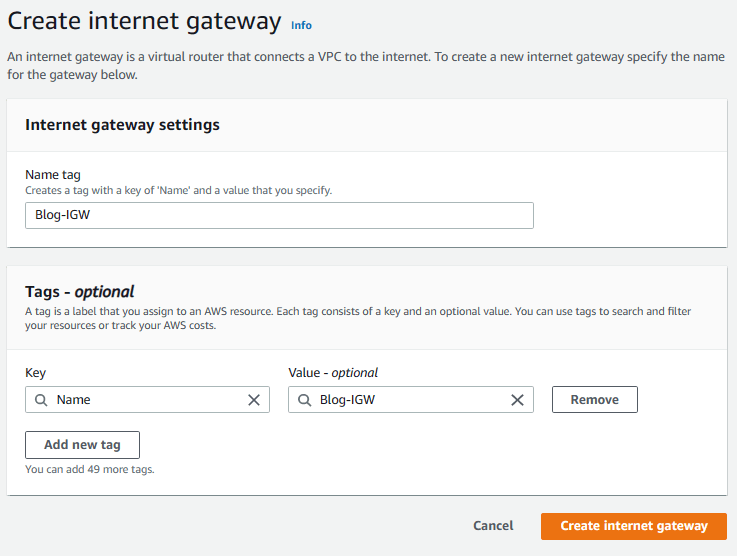Open the Info link beside the title
The image size is (737, 556).
301,24
